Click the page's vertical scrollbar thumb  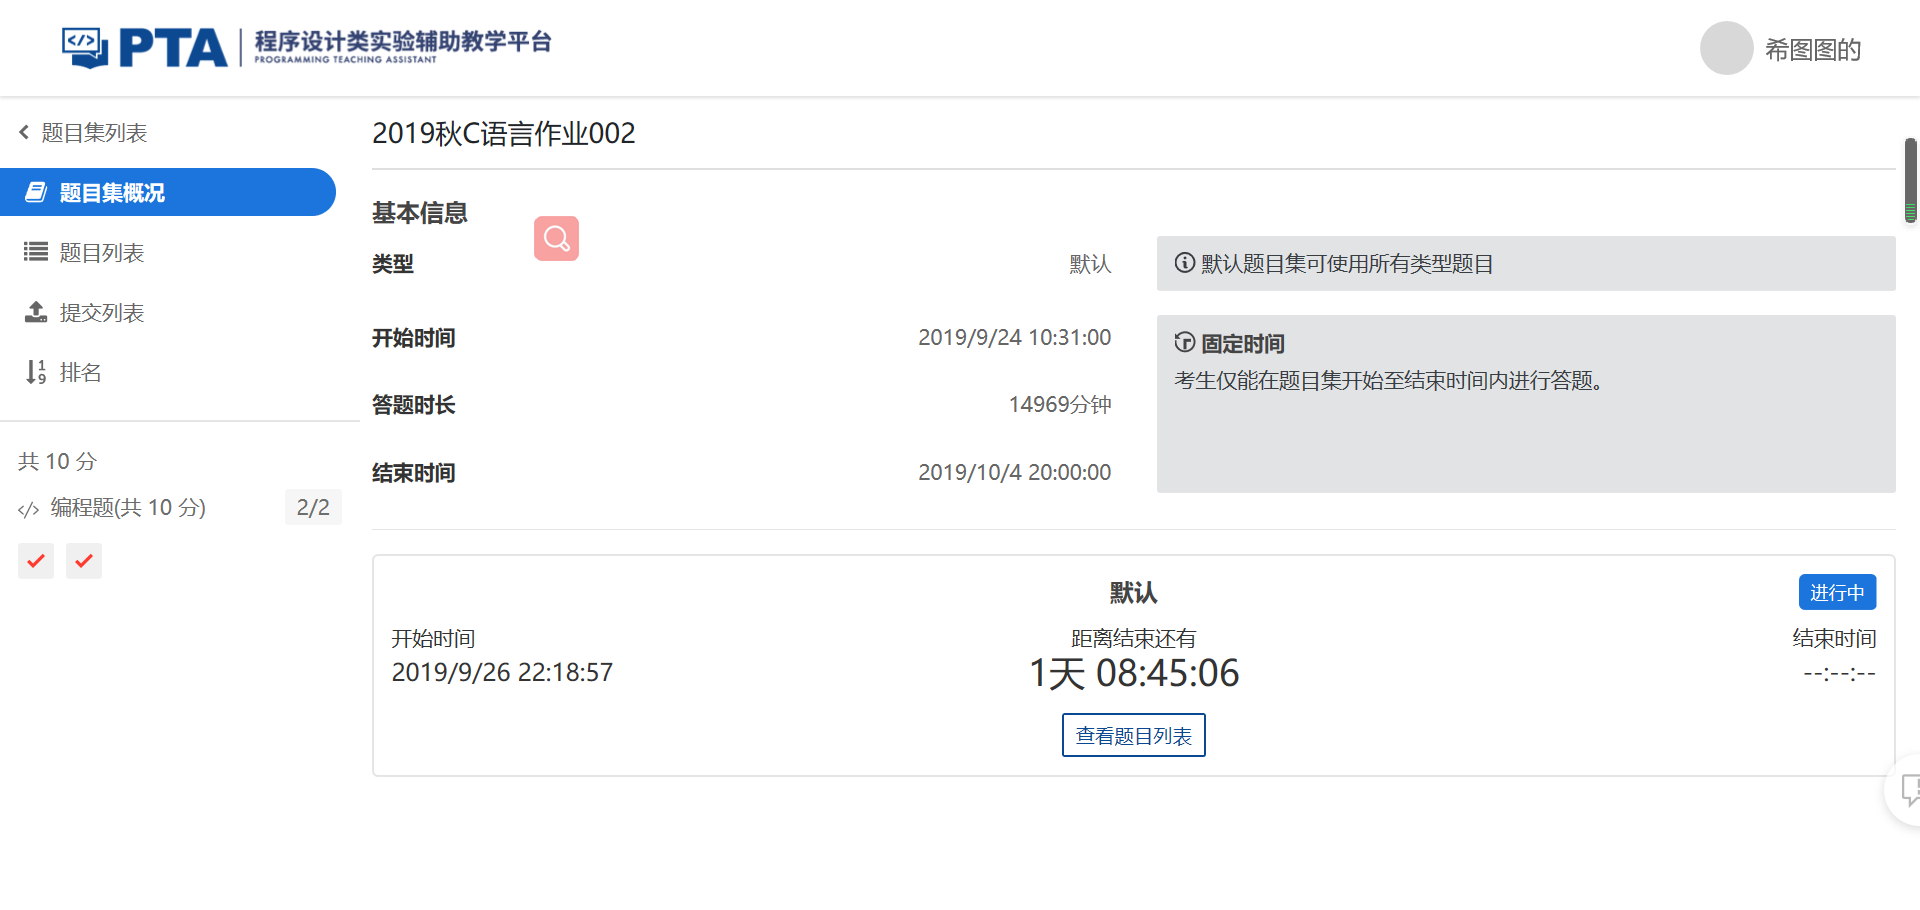1910,180
